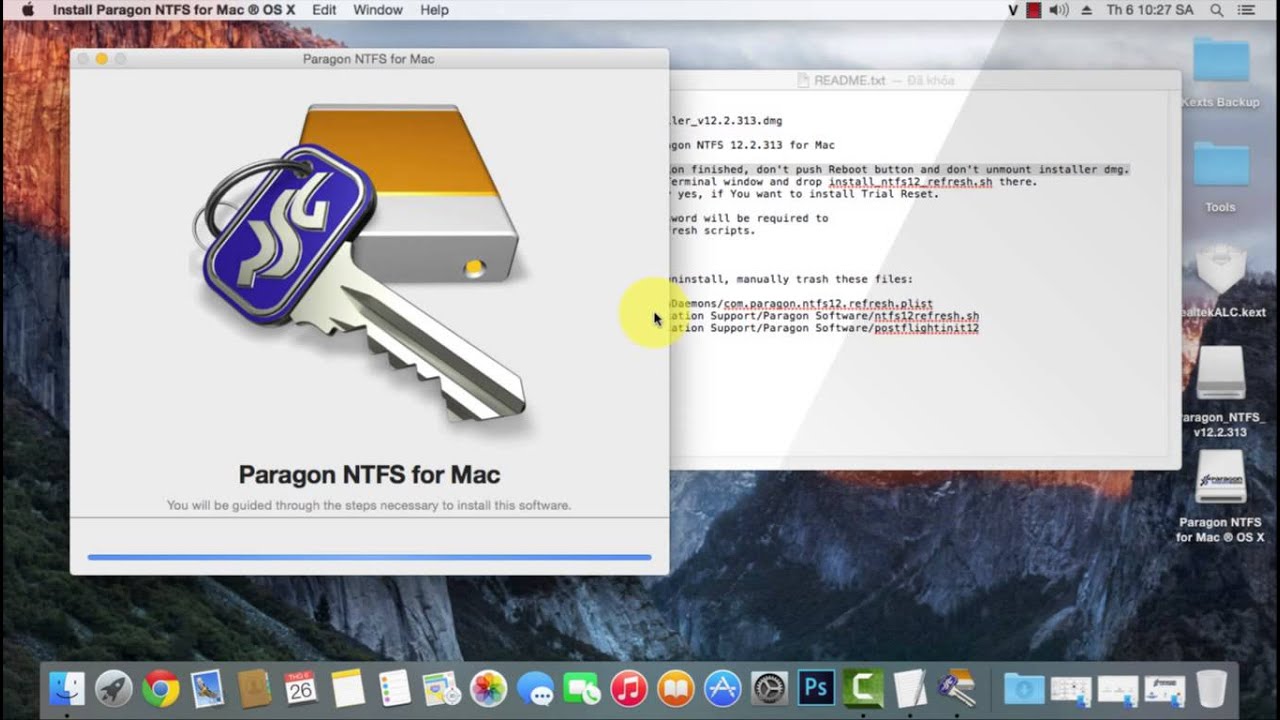Open TextEdit paper-and-pen icon in Dock
The width and height of the screenshot is (1280, 720).
click(909, 688)
